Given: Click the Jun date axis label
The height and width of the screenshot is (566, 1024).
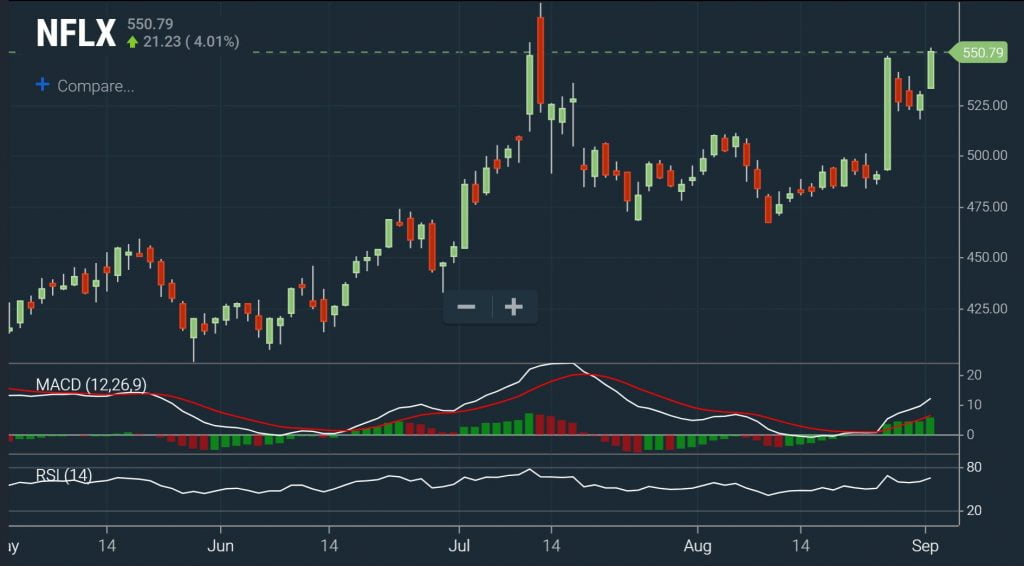Looking at the screenshot, I should tap(220, 546).
